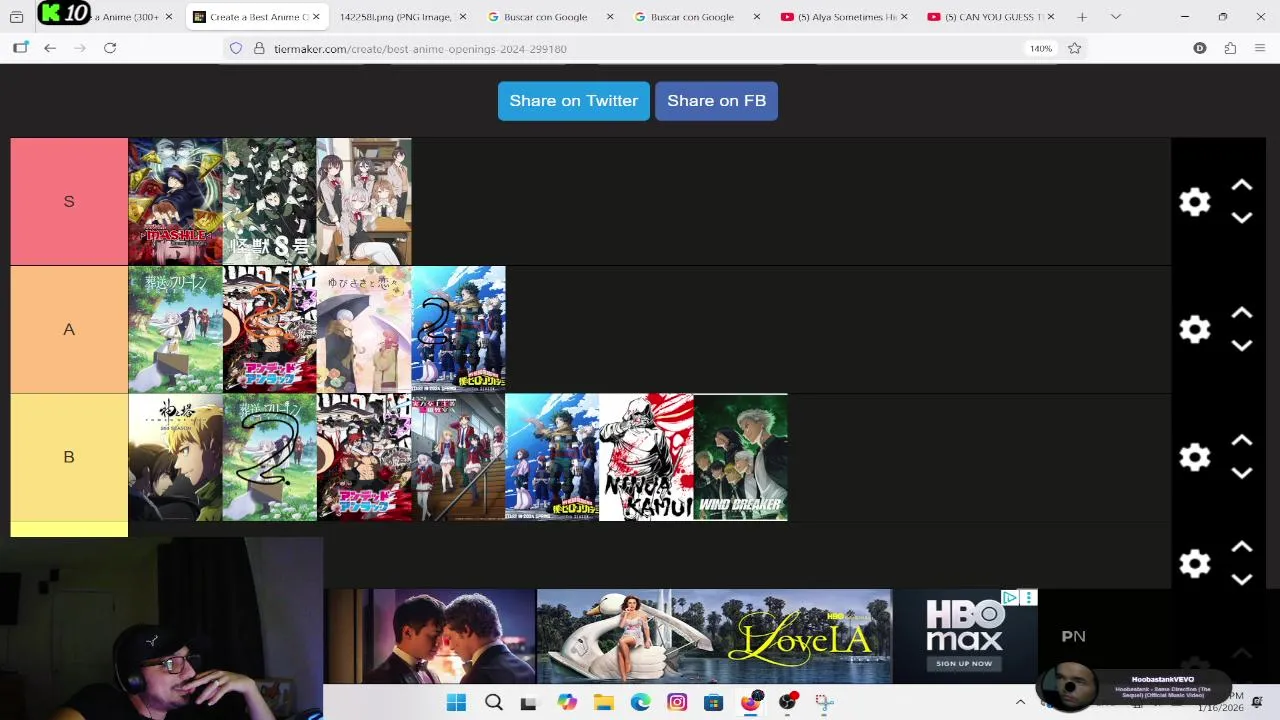Open the Windows Start menu
This screenshot has width=1280, height=720.
tap(456, 702)
